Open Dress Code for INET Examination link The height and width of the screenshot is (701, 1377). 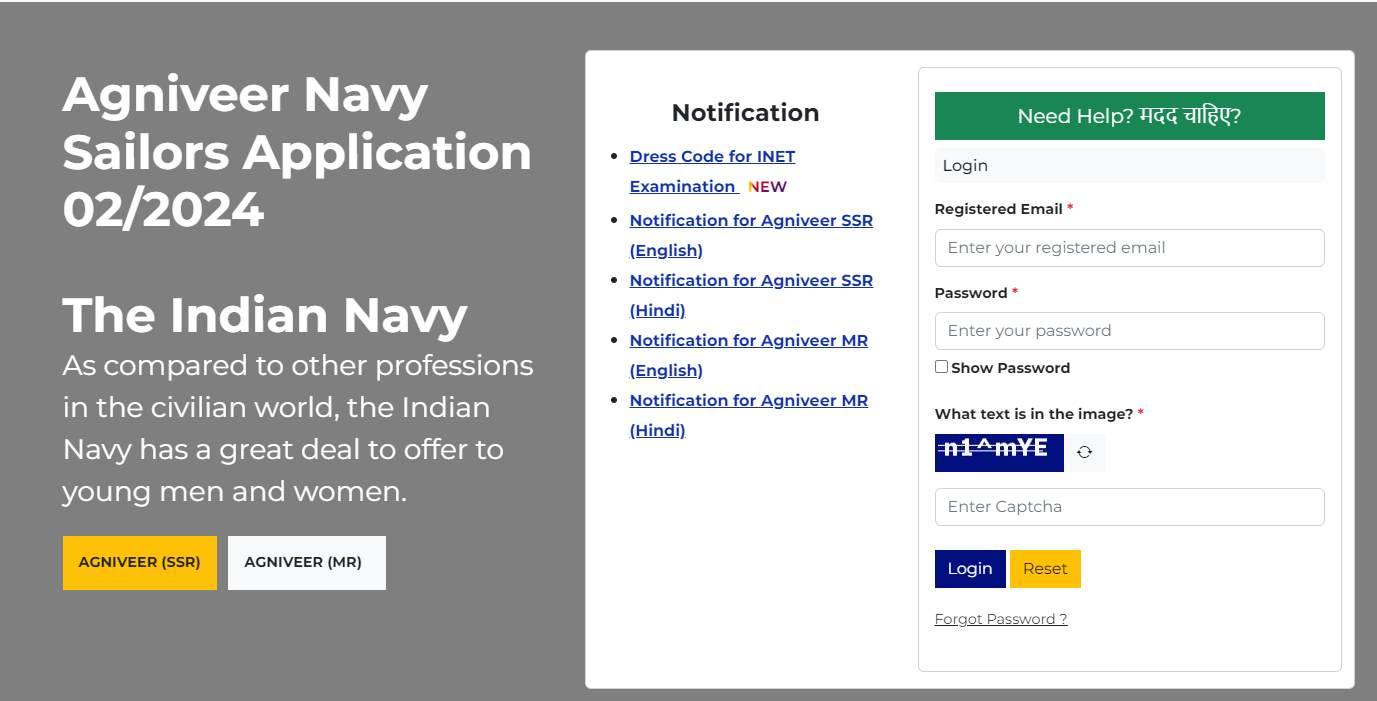pos(712,171)
